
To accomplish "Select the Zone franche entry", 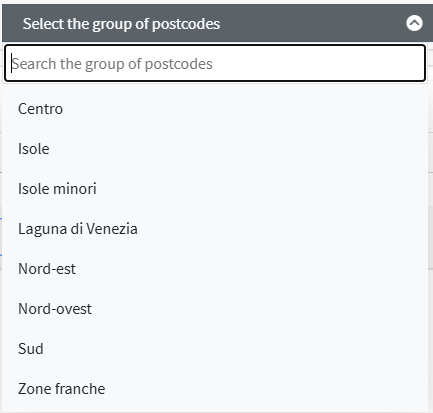I will pyautogui.click(x=215, y=389).
